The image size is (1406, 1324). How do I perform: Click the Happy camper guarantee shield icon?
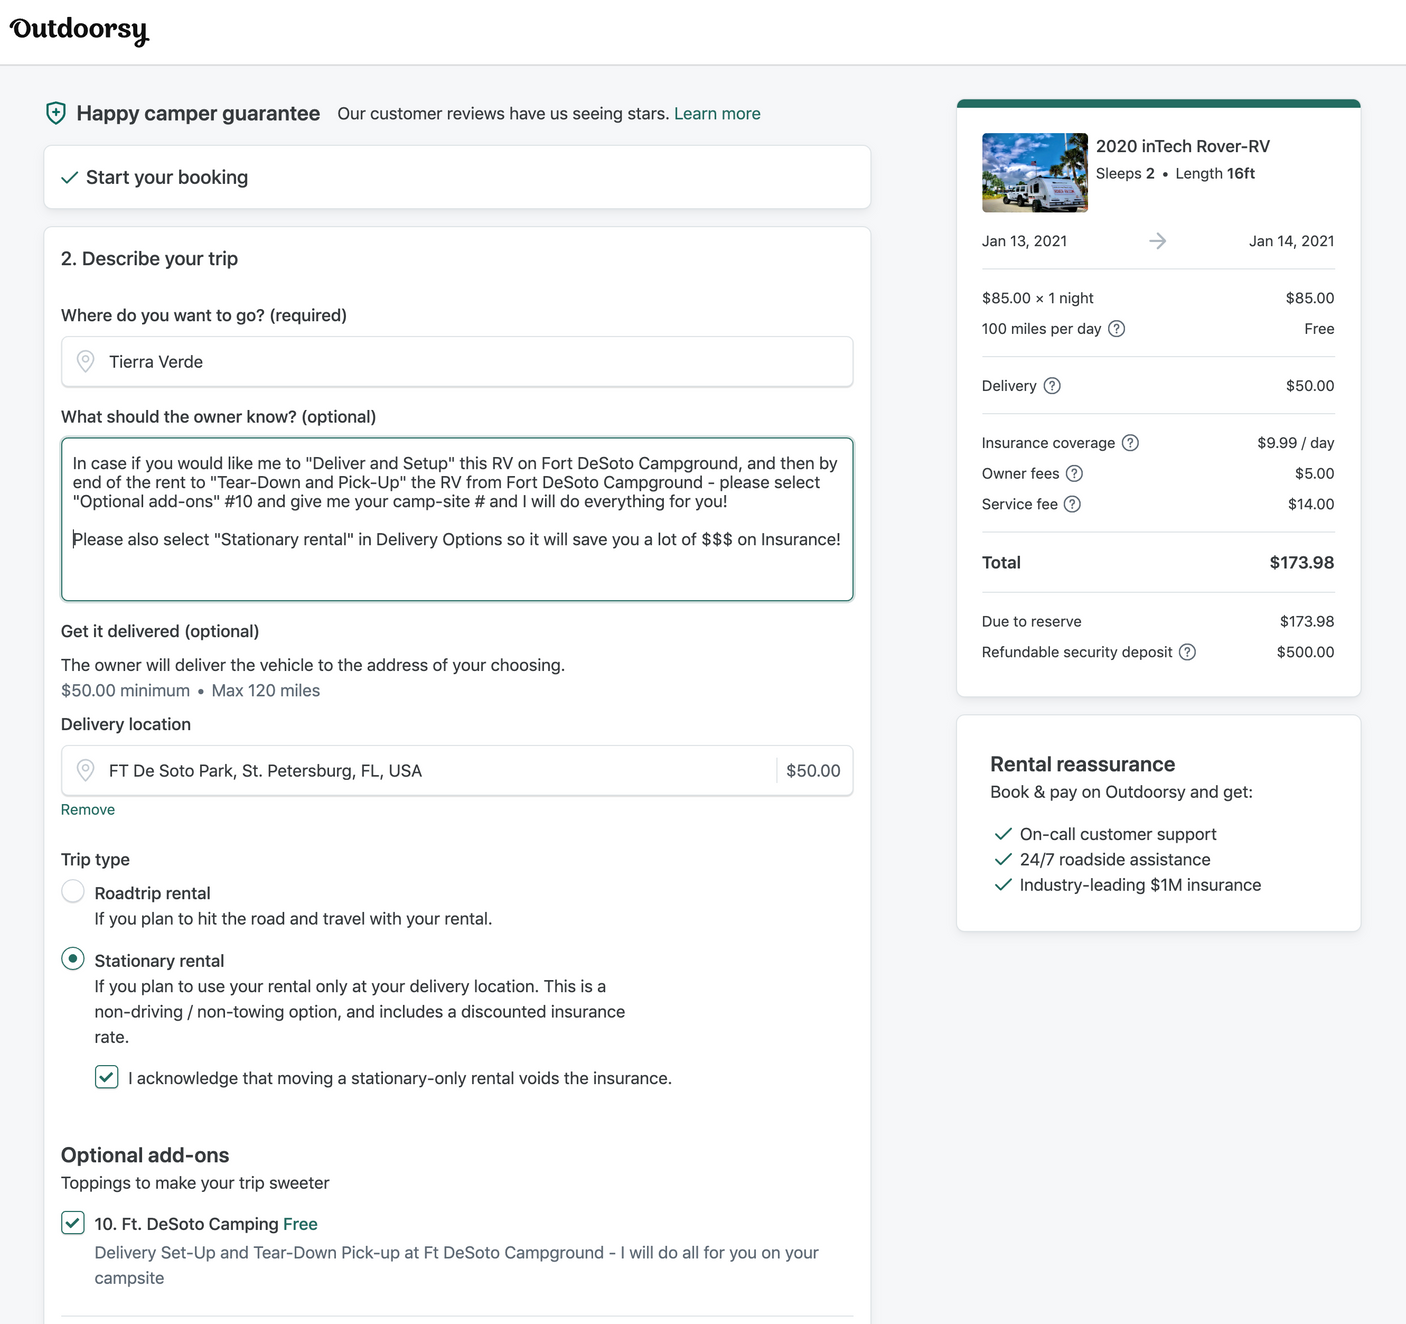point(56,113)
